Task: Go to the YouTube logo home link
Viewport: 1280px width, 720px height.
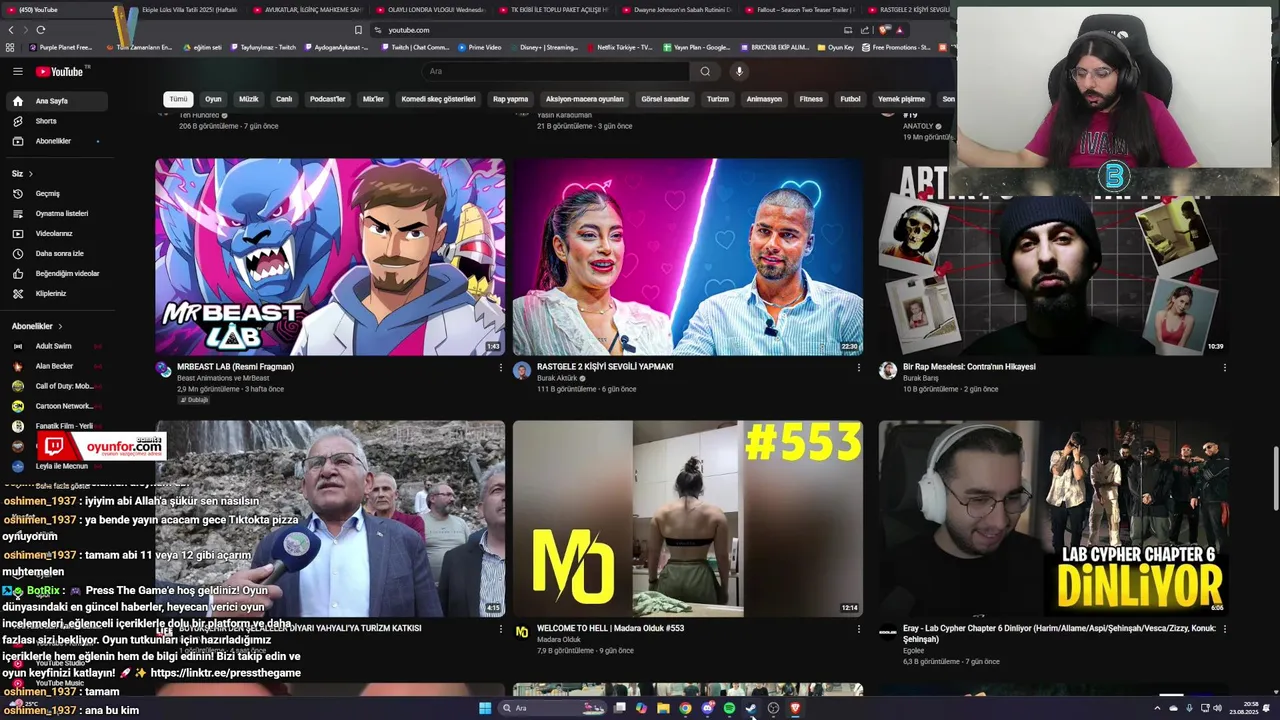Action: pyautogui.click(x=62, y=71)
